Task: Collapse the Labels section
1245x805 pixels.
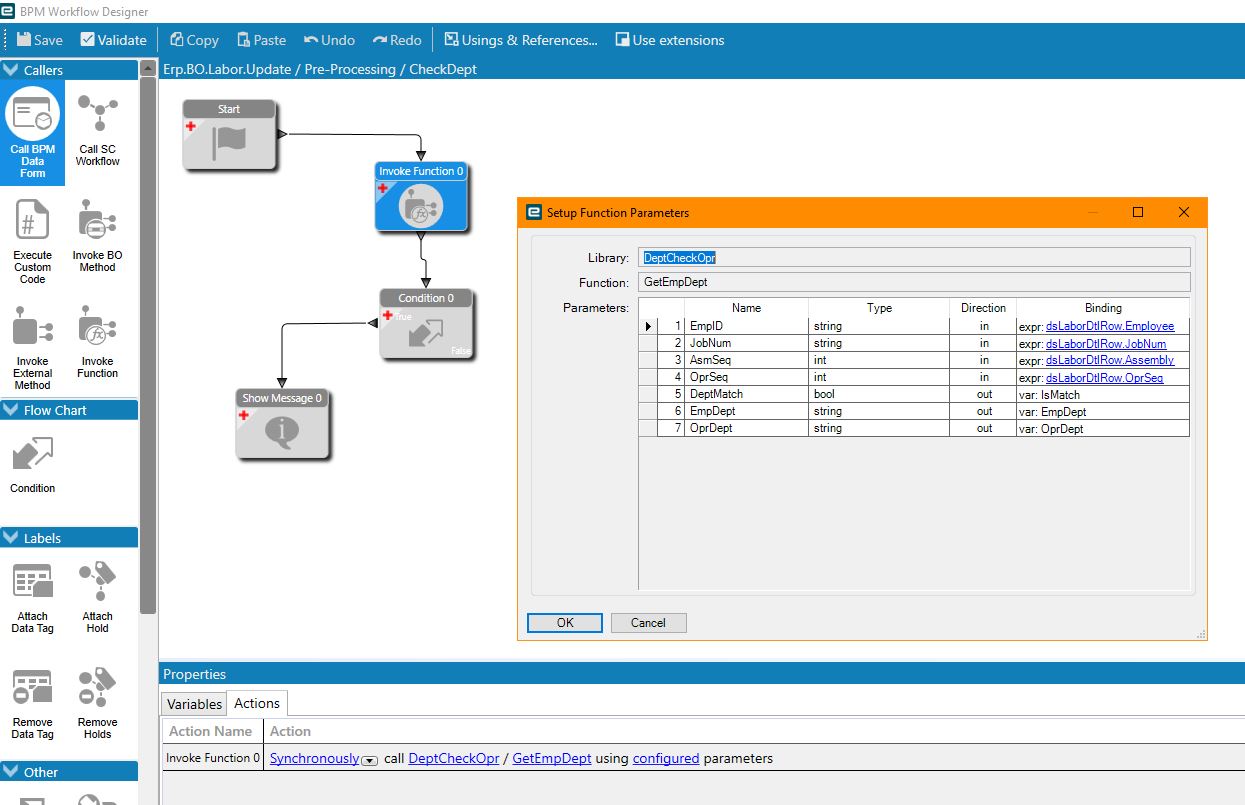Action: [11, 538]
